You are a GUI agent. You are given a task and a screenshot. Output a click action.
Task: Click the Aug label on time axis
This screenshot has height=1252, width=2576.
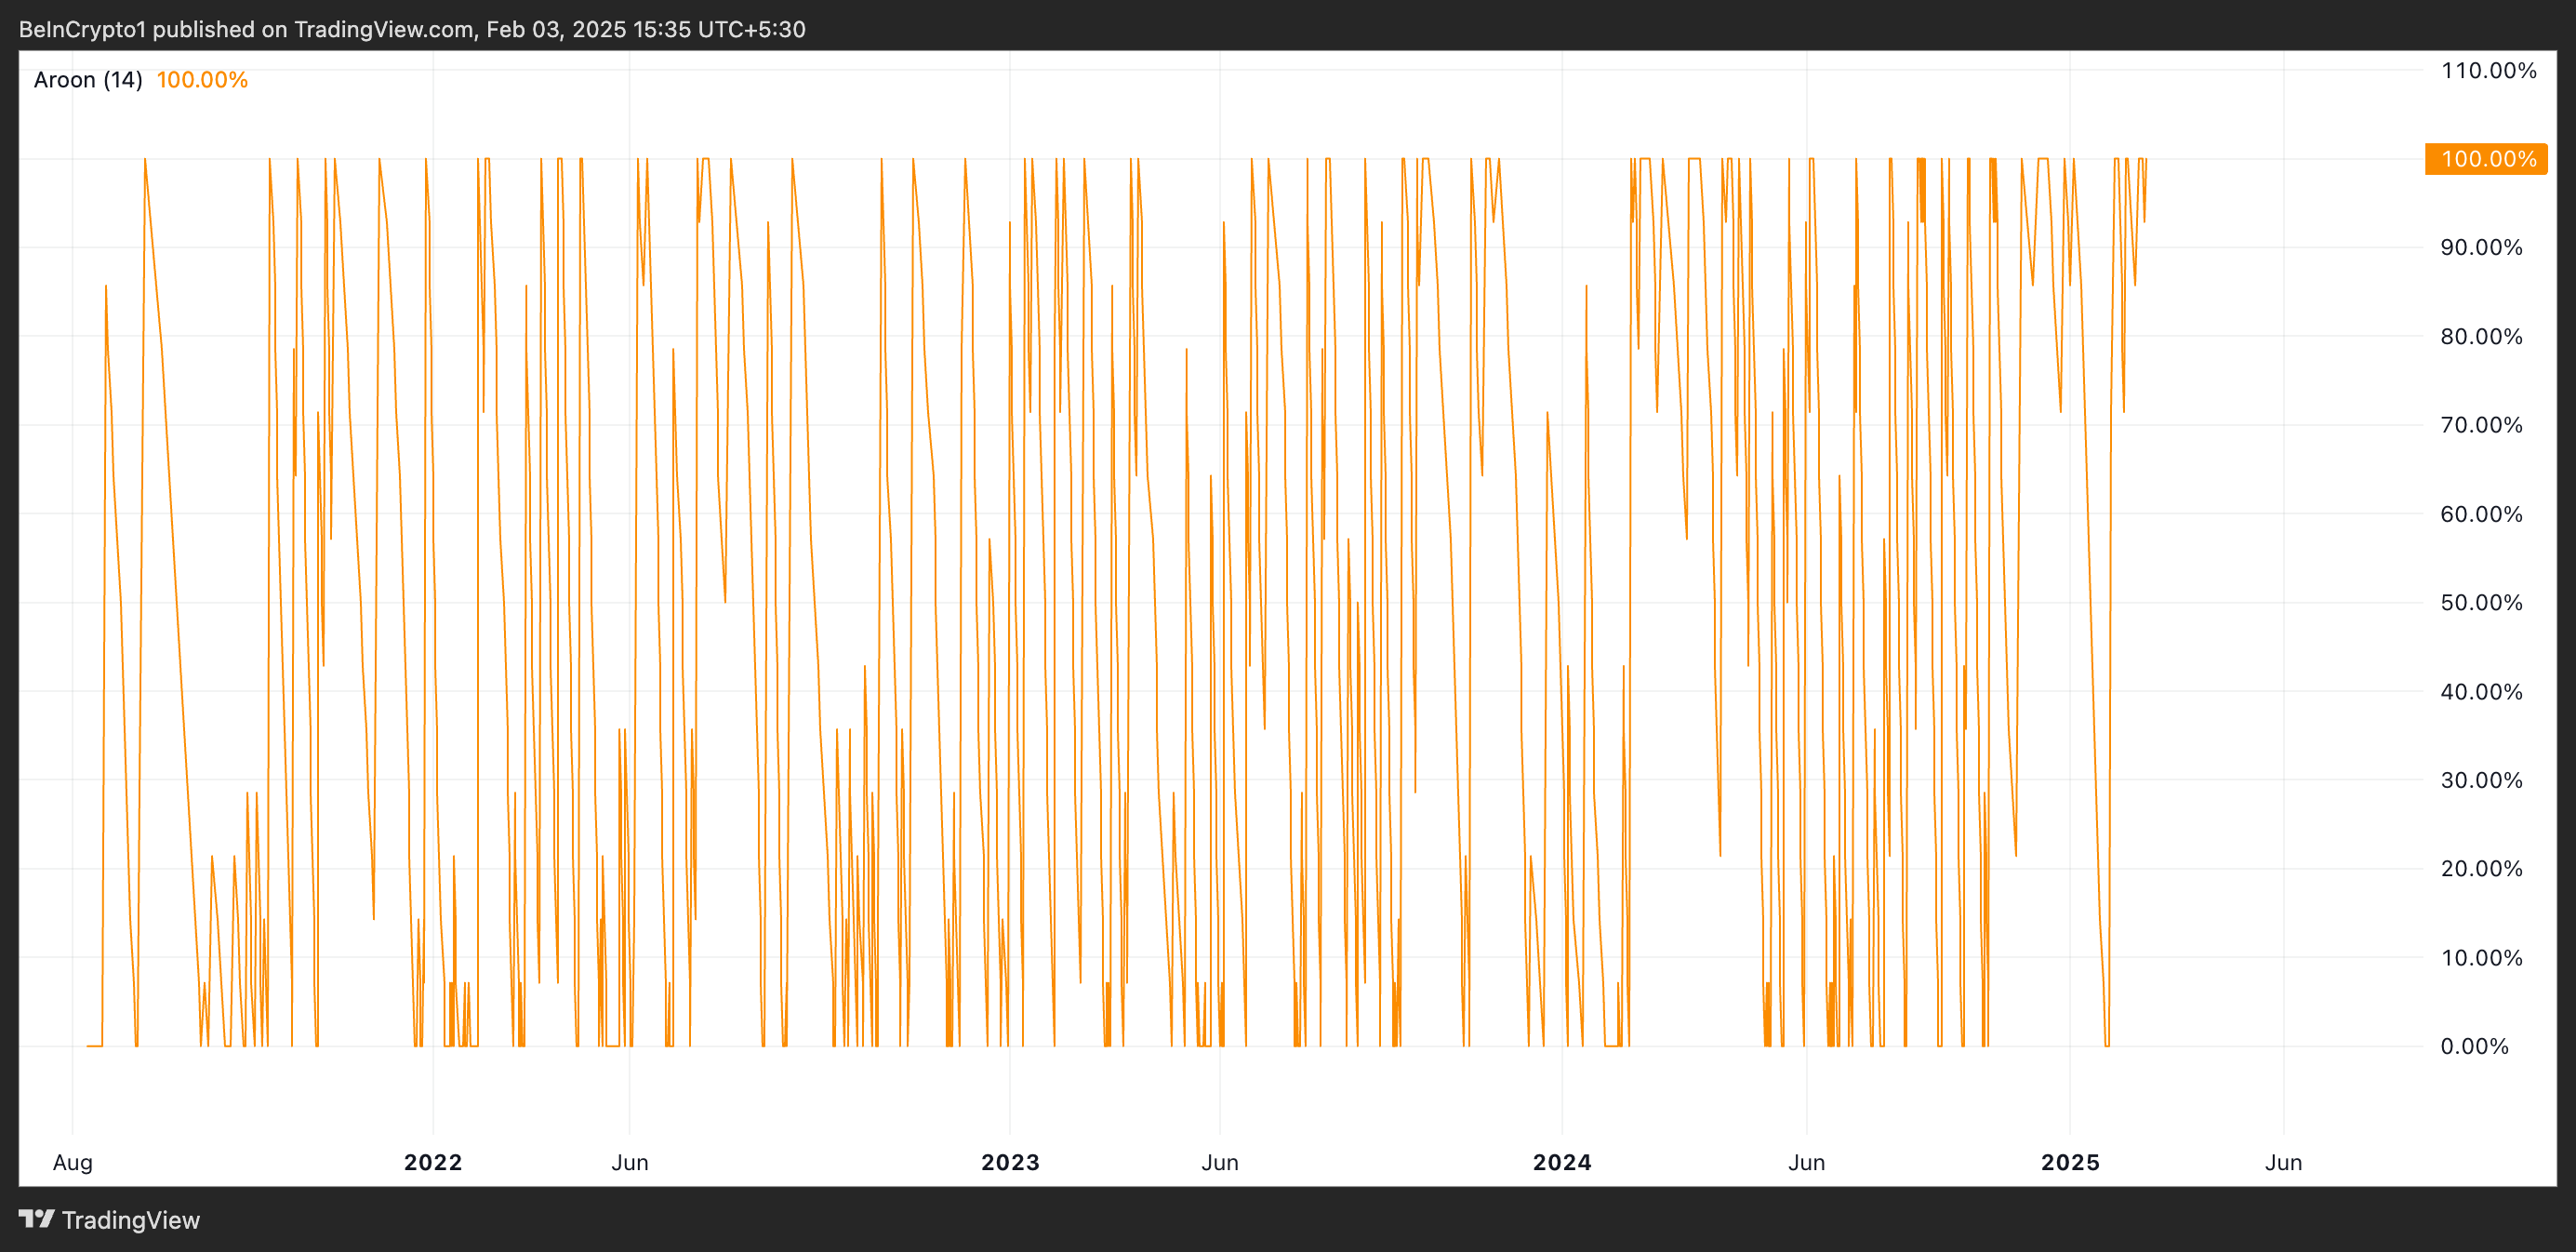(x=72, y=1162)
